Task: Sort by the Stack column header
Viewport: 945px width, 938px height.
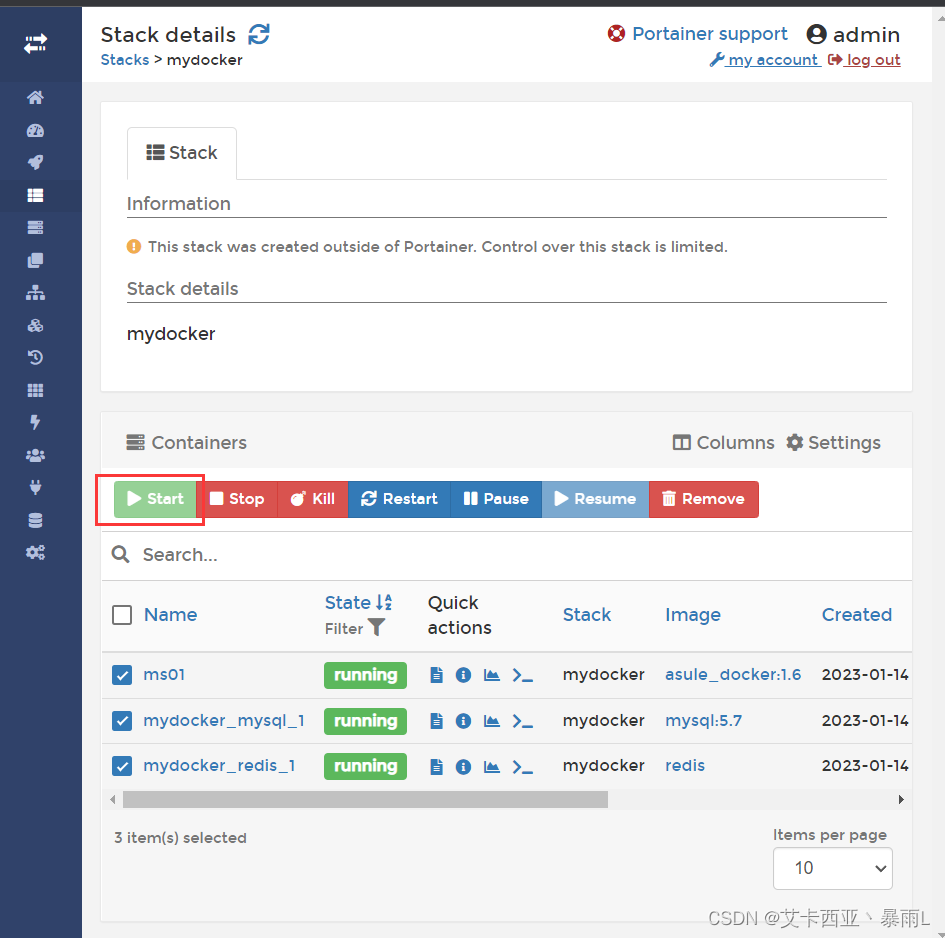Action: point(586,615)
